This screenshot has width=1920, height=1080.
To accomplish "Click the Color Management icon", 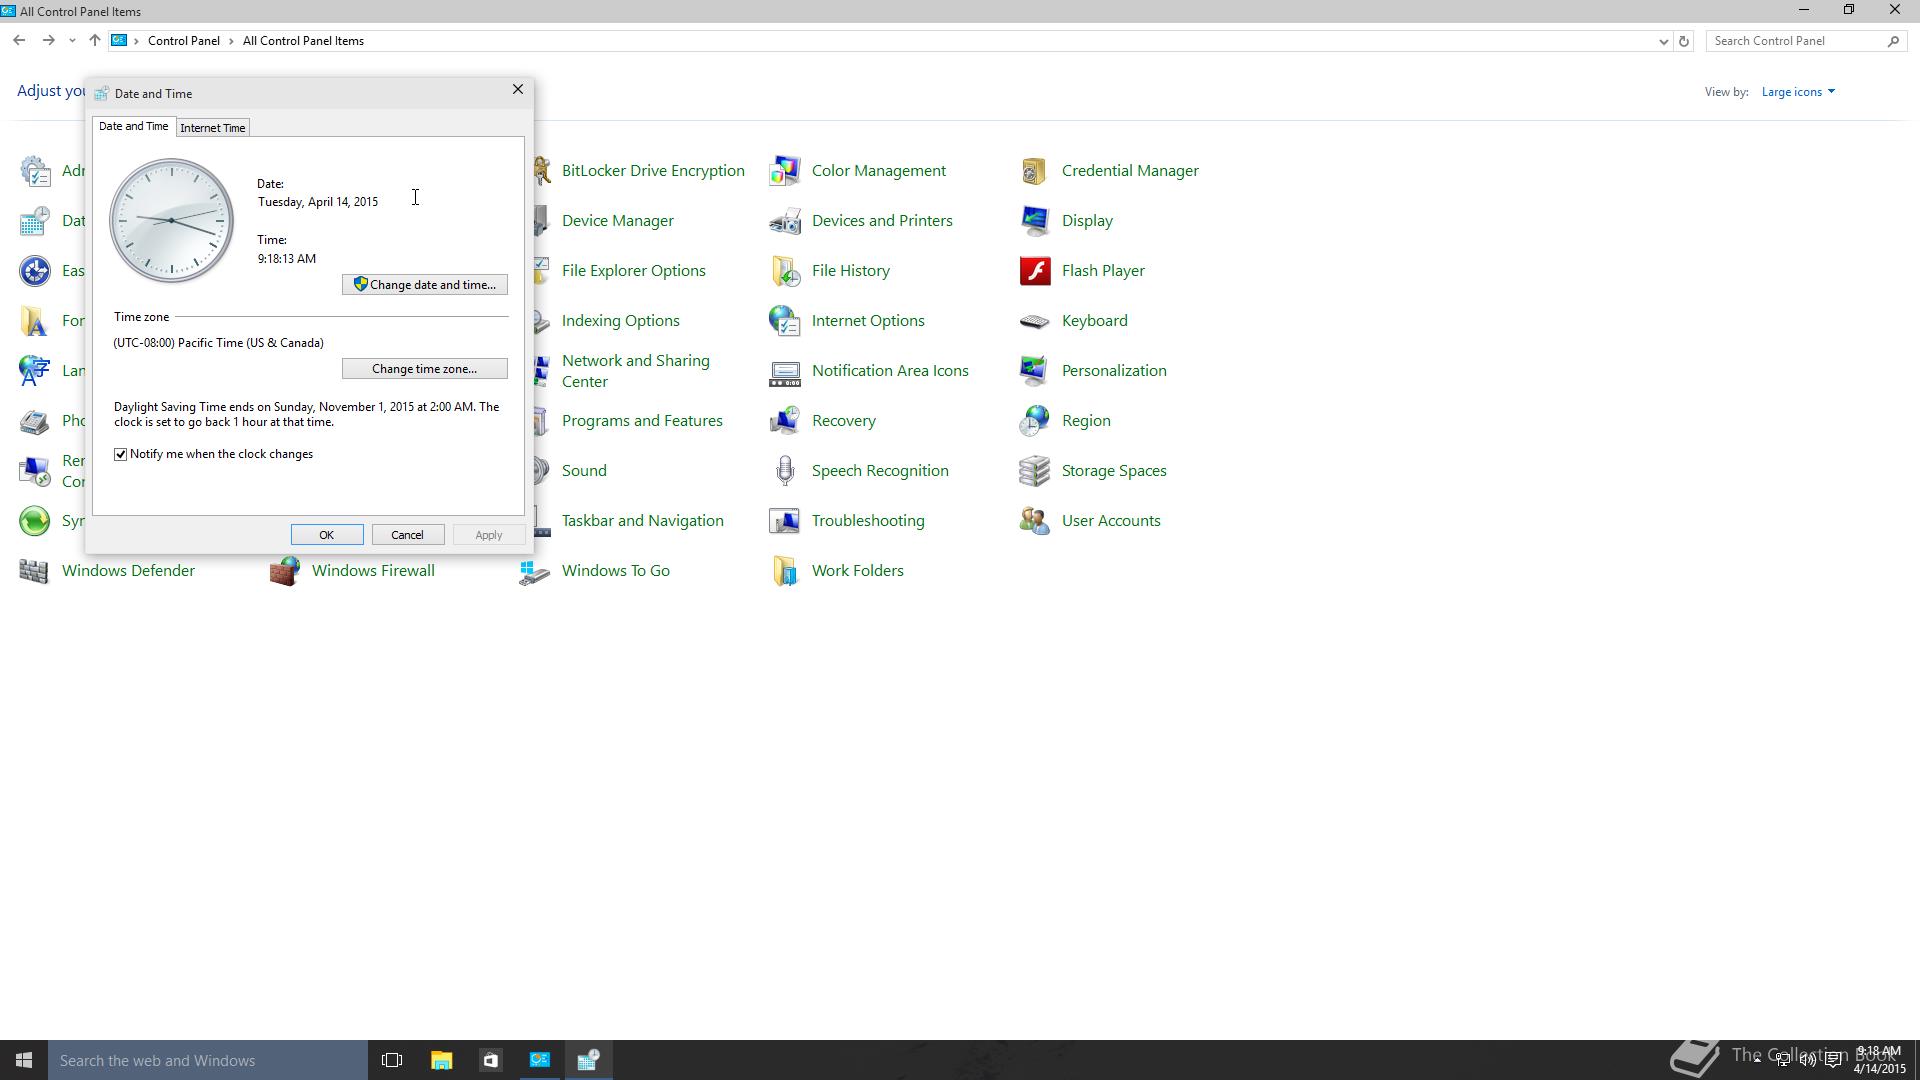I will pos(785,171).
